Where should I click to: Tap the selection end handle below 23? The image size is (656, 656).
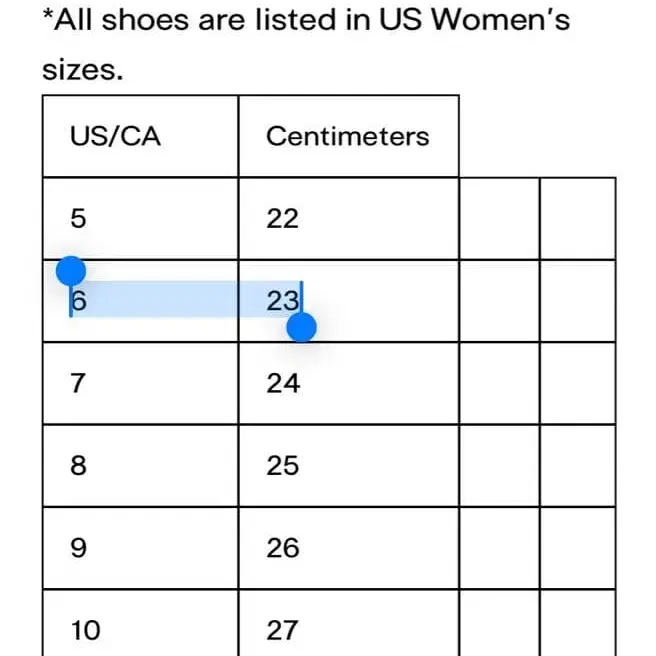click(x=301, y=327)
